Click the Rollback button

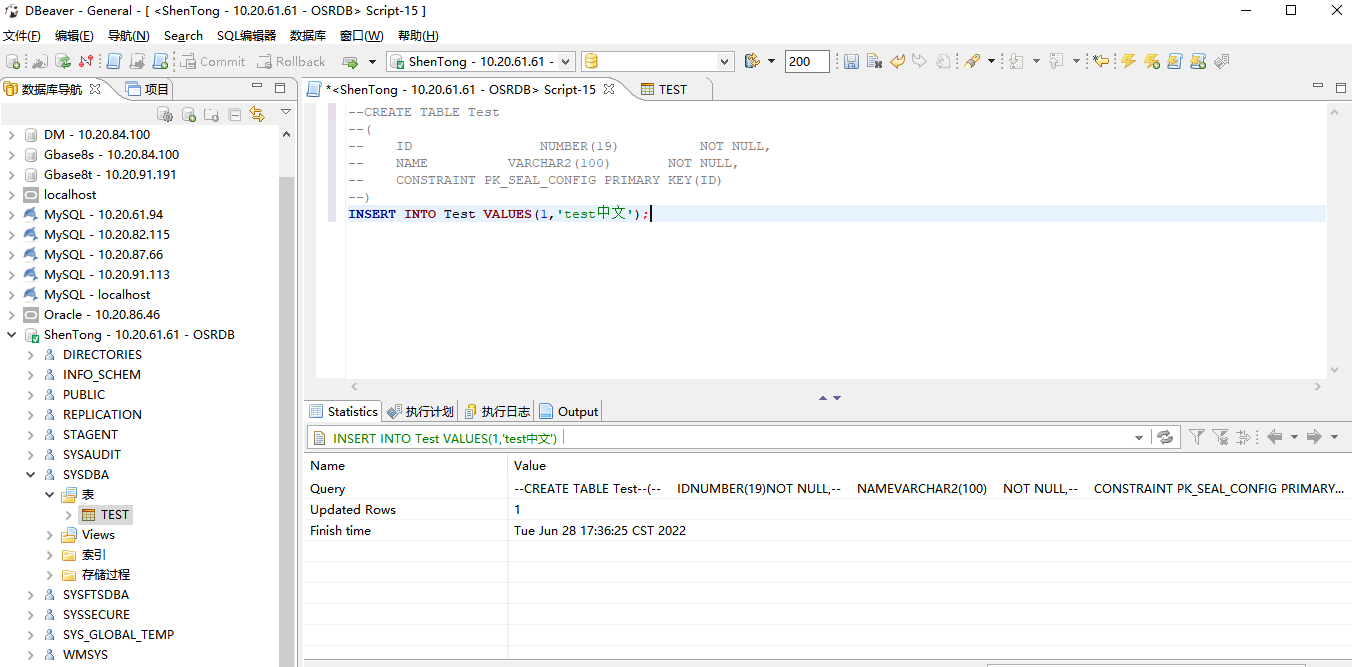(290, 61)
